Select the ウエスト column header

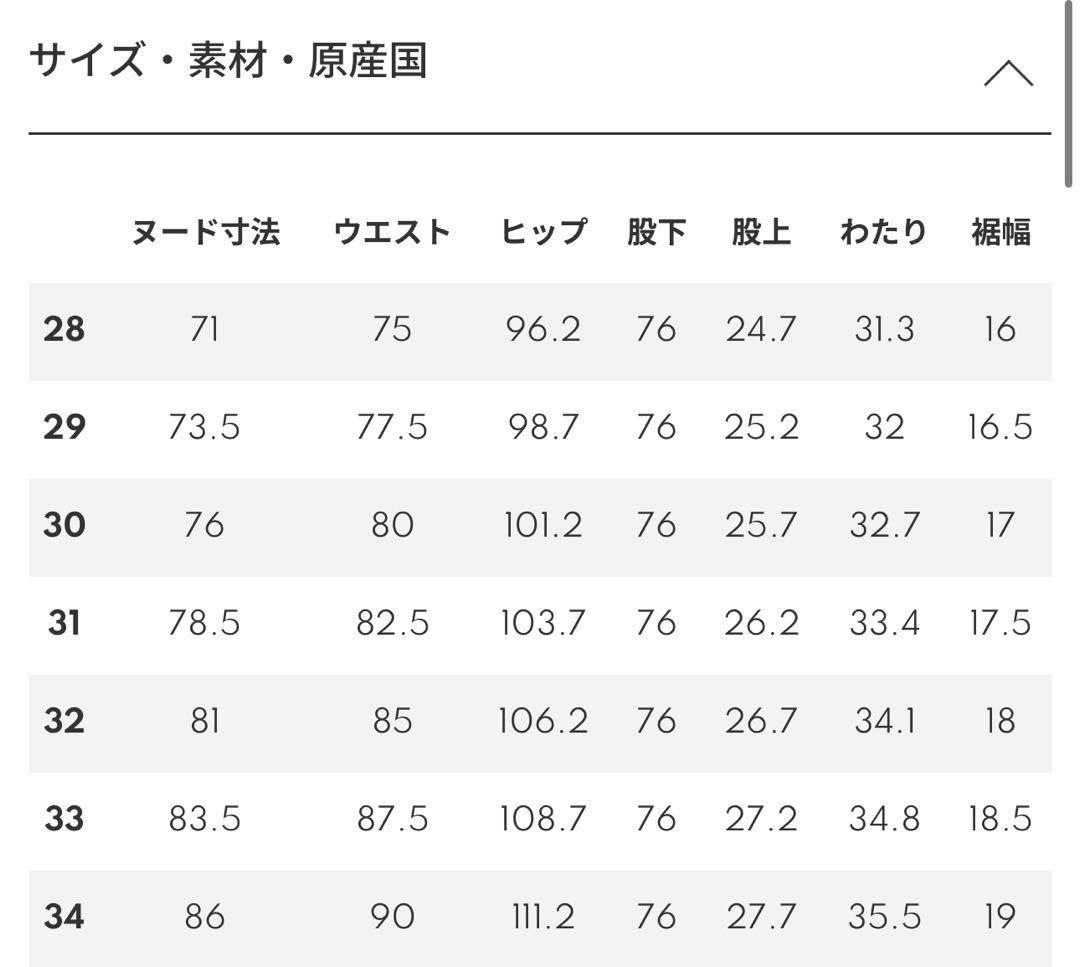coord(393,230)
